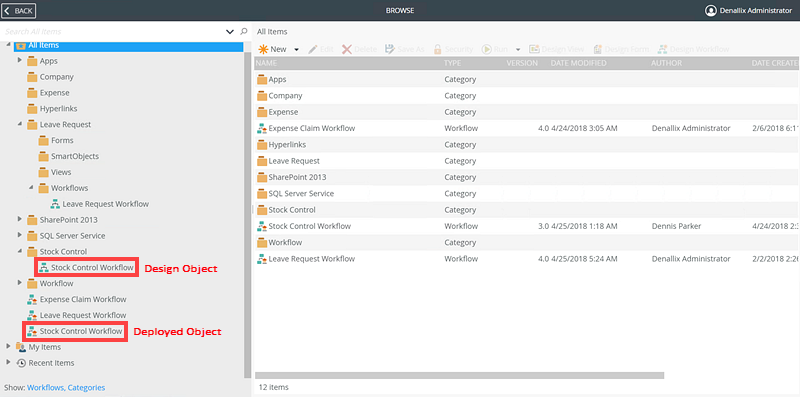Click the Delete toolbar item

[x=359, y=49]
